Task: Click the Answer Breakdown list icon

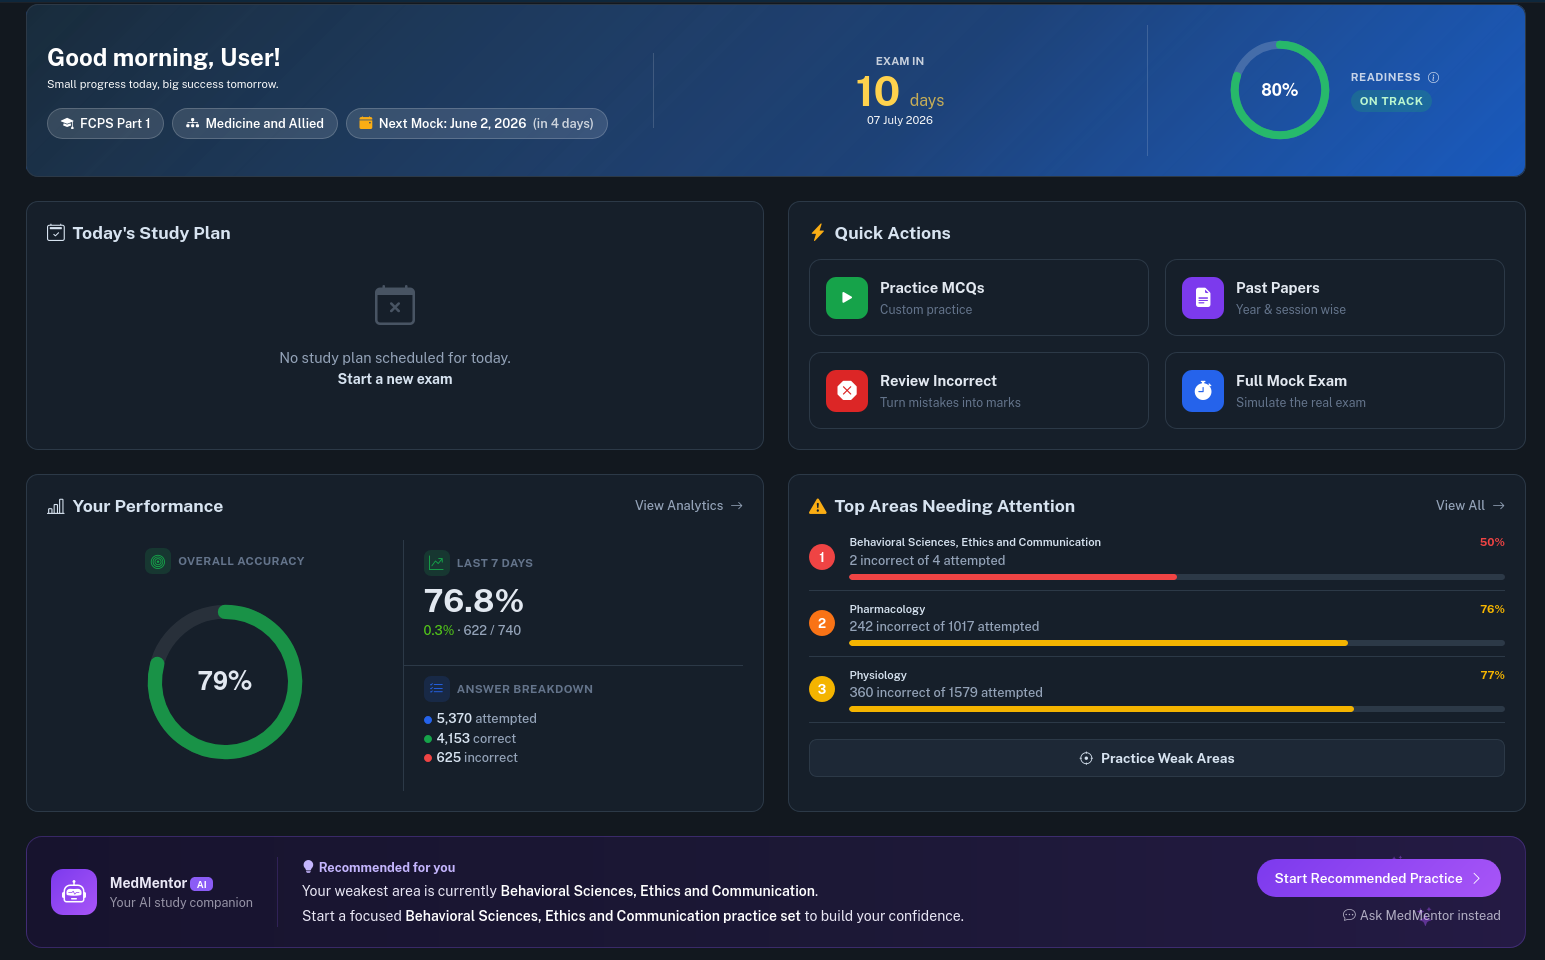Action: tap(437, 689)
